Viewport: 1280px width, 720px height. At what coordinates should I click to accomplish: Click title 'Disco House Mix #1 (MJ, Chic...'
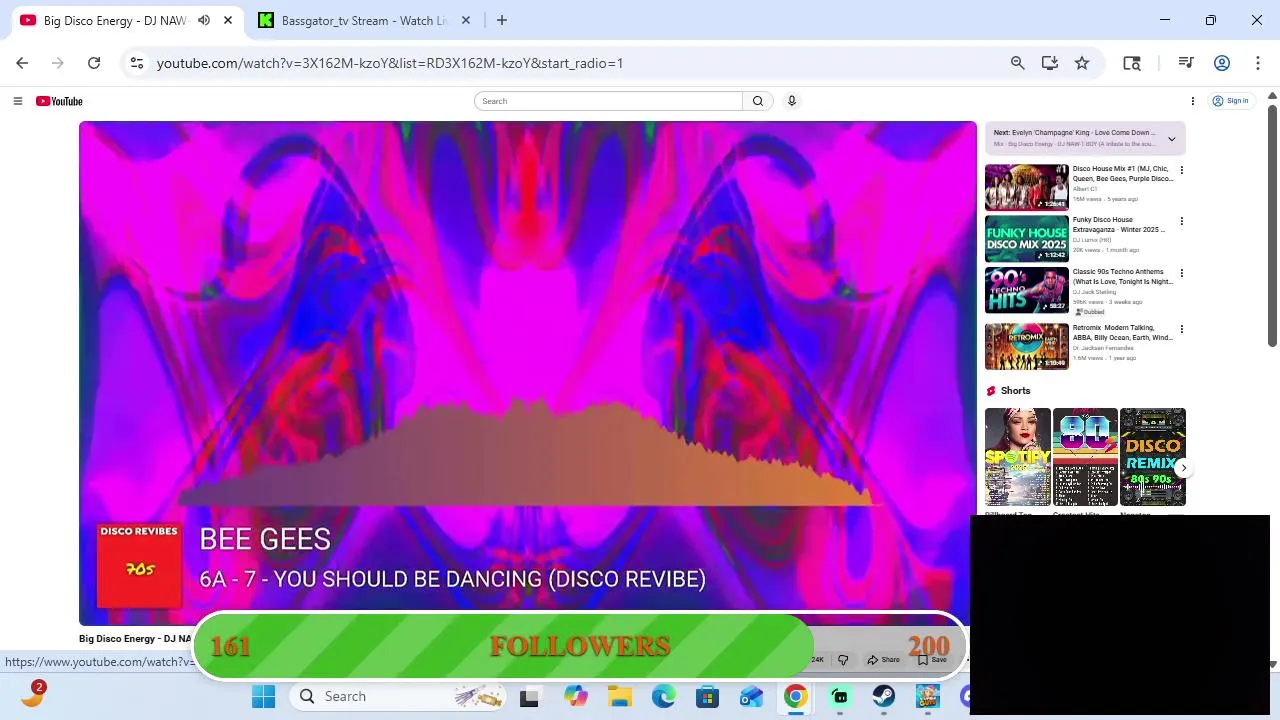pyautogui.click(x=1123, y=174)
